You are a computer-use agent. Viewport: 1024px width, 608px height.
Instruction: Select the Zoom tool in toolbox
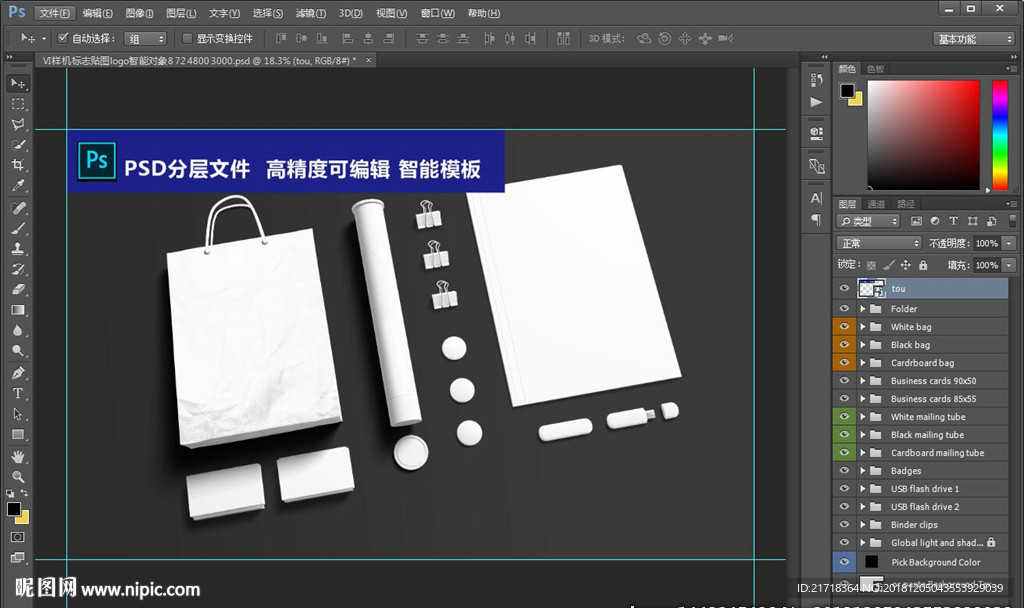tap(18, 476)
